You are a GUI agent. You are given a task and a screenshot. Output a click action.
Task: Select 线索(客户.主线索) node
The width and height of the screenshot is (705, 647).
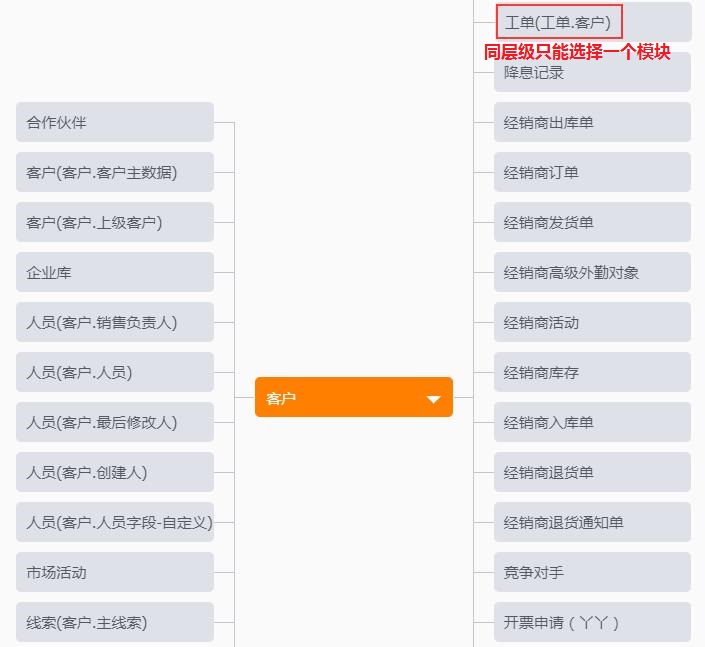tap(115, 622)
